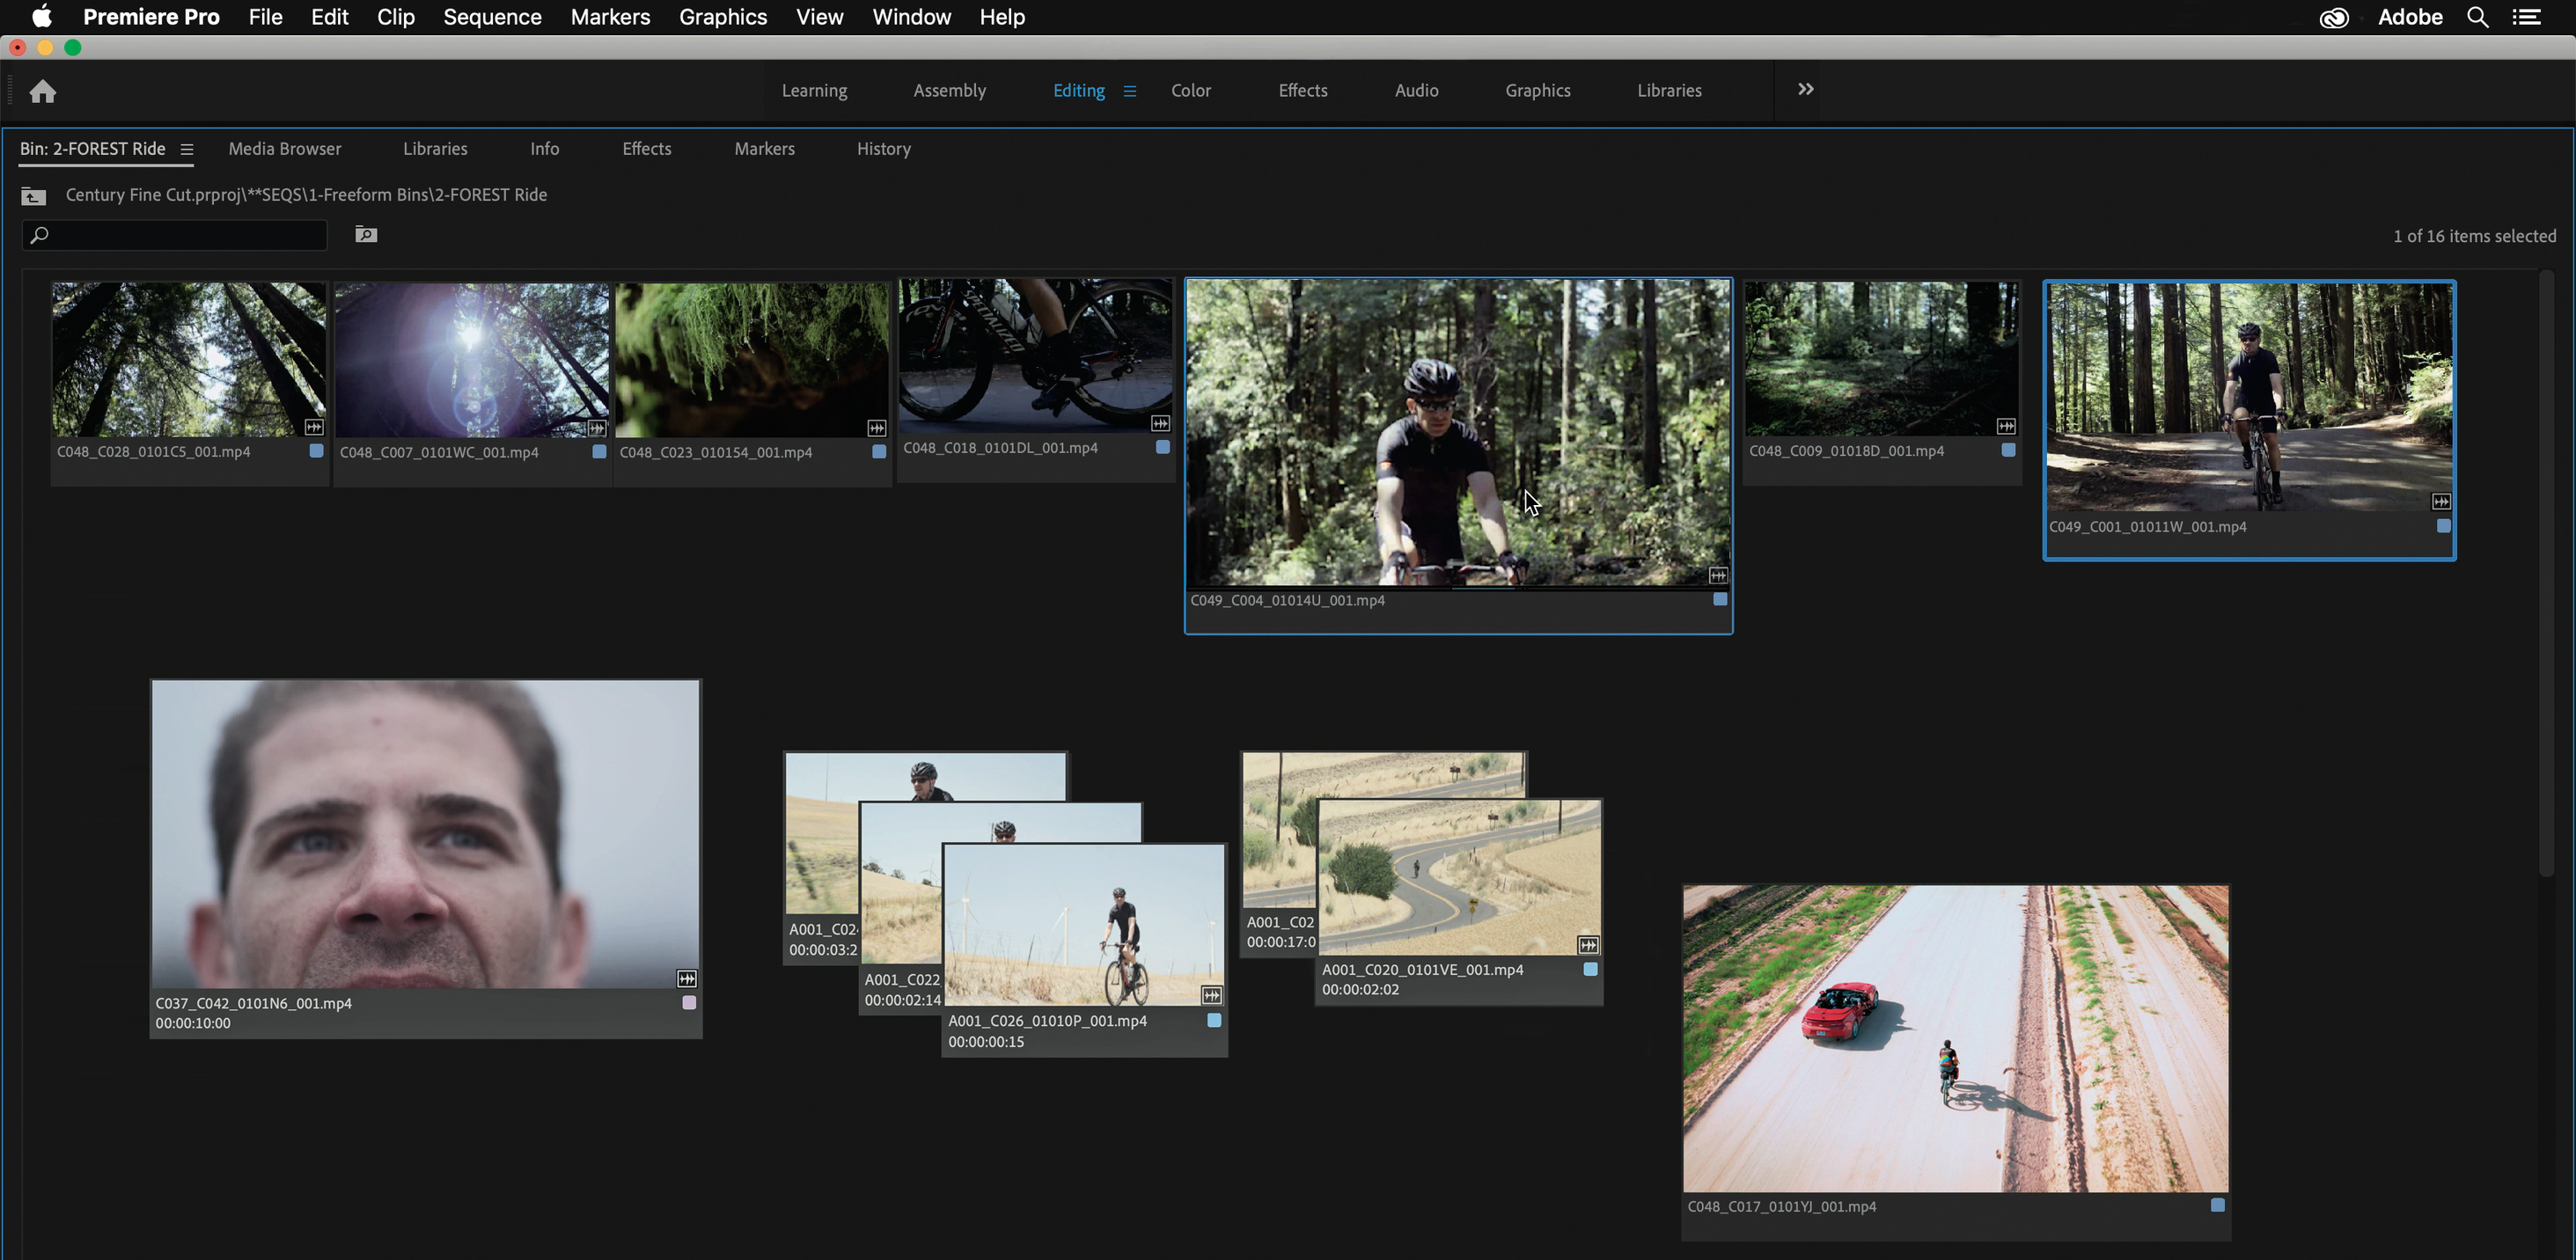Expand the workspace overflow chevrons
Viewport: 2576px width, 1260px height.
pyautogui.click(x=1805, y=89)
